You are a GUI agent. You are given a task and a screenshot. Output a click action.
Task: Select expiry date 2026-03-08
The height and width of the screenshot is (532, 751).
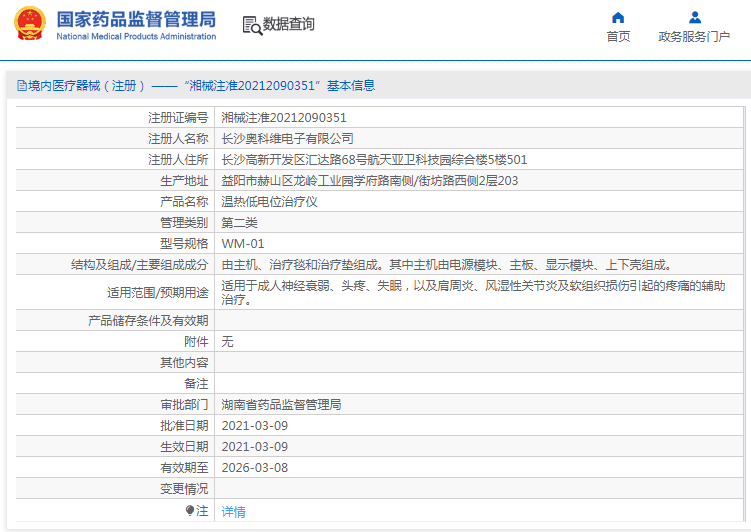click(x=255, y=468)
